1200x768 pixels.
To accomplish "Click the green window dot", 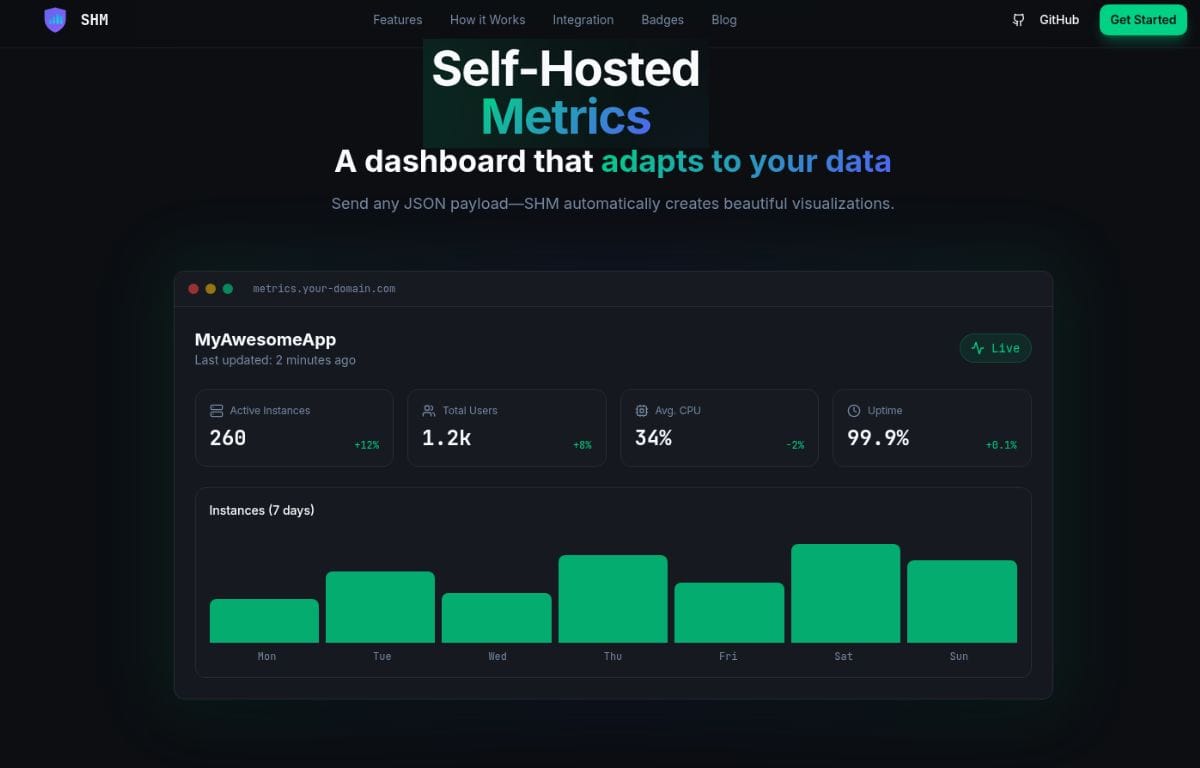I will click(227, 289).
